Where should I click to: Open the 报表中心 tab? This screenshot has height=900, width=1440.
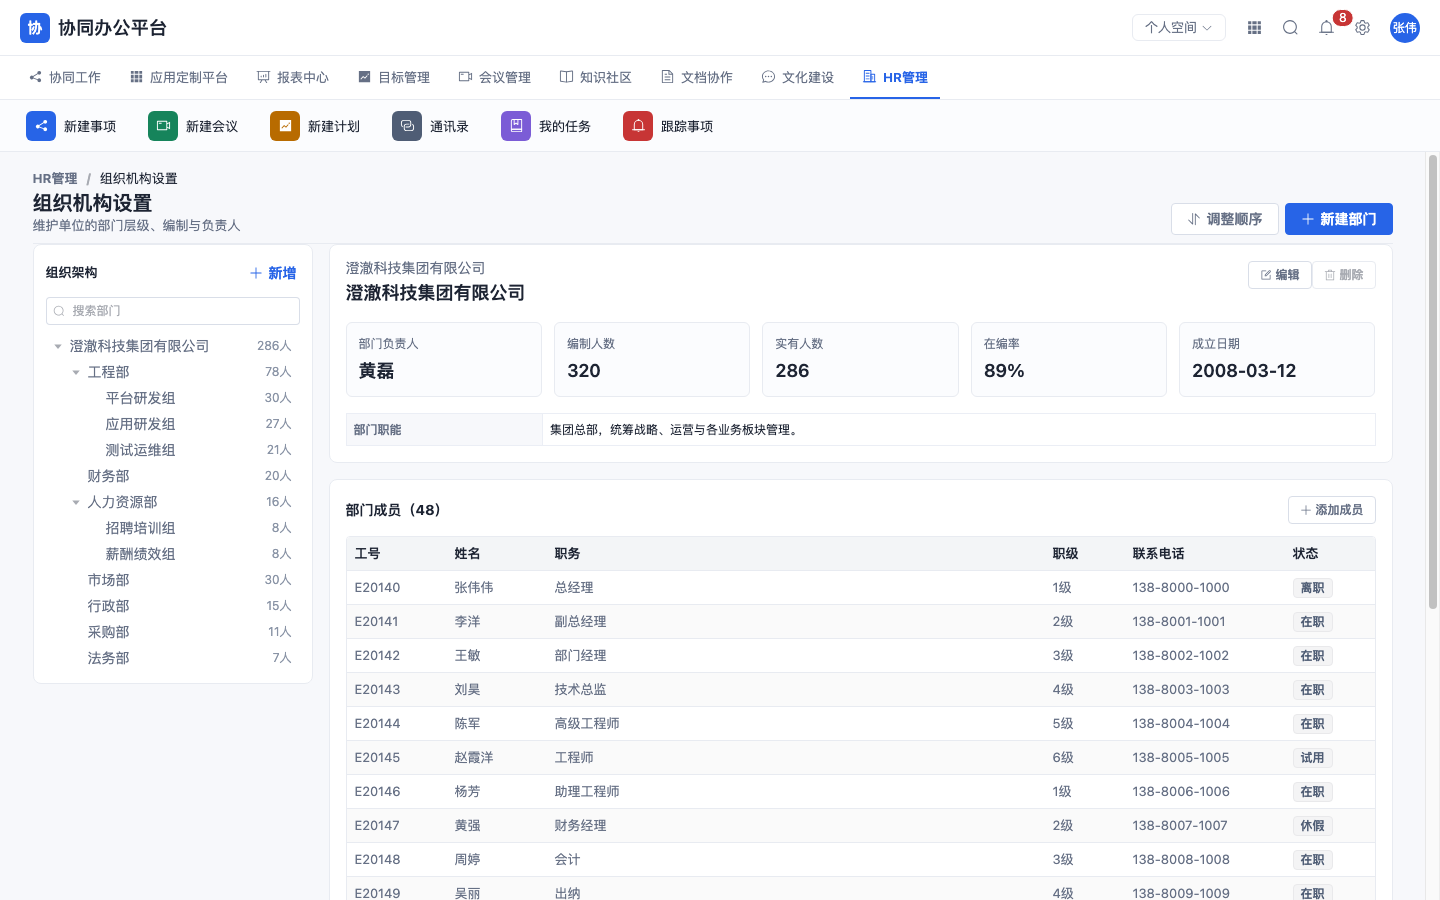pyautogui.click(x=293, y=77)
